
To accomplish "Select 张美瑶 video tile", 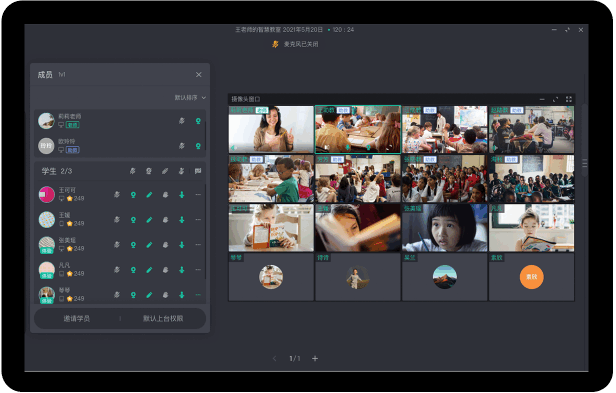I will [x=445, y=228].
